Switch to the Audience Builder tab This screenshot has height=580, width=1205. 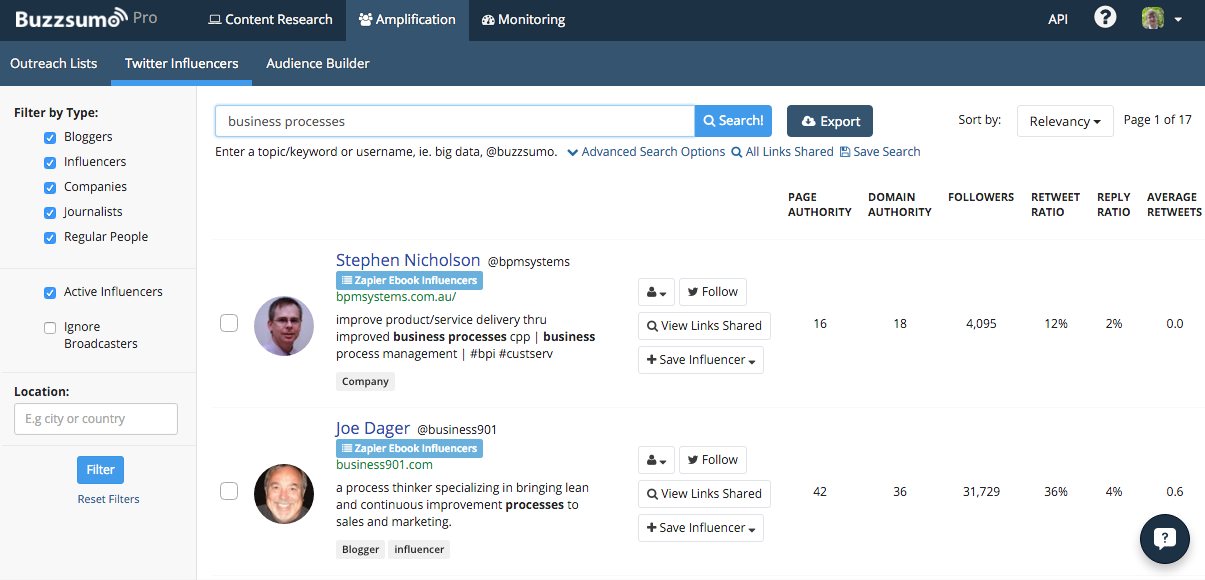(x=318, y=63)
